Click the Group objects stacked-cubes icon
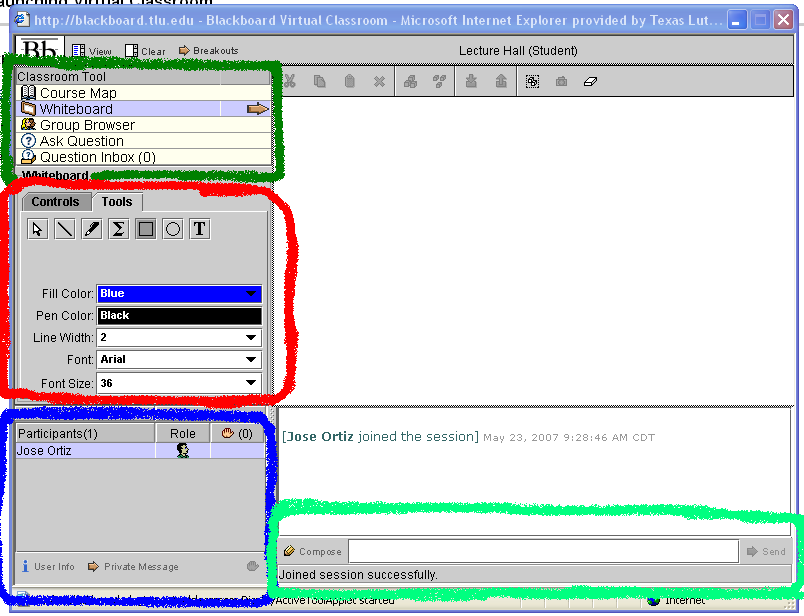Screen dimensions: 804x616 coord(410,81)
